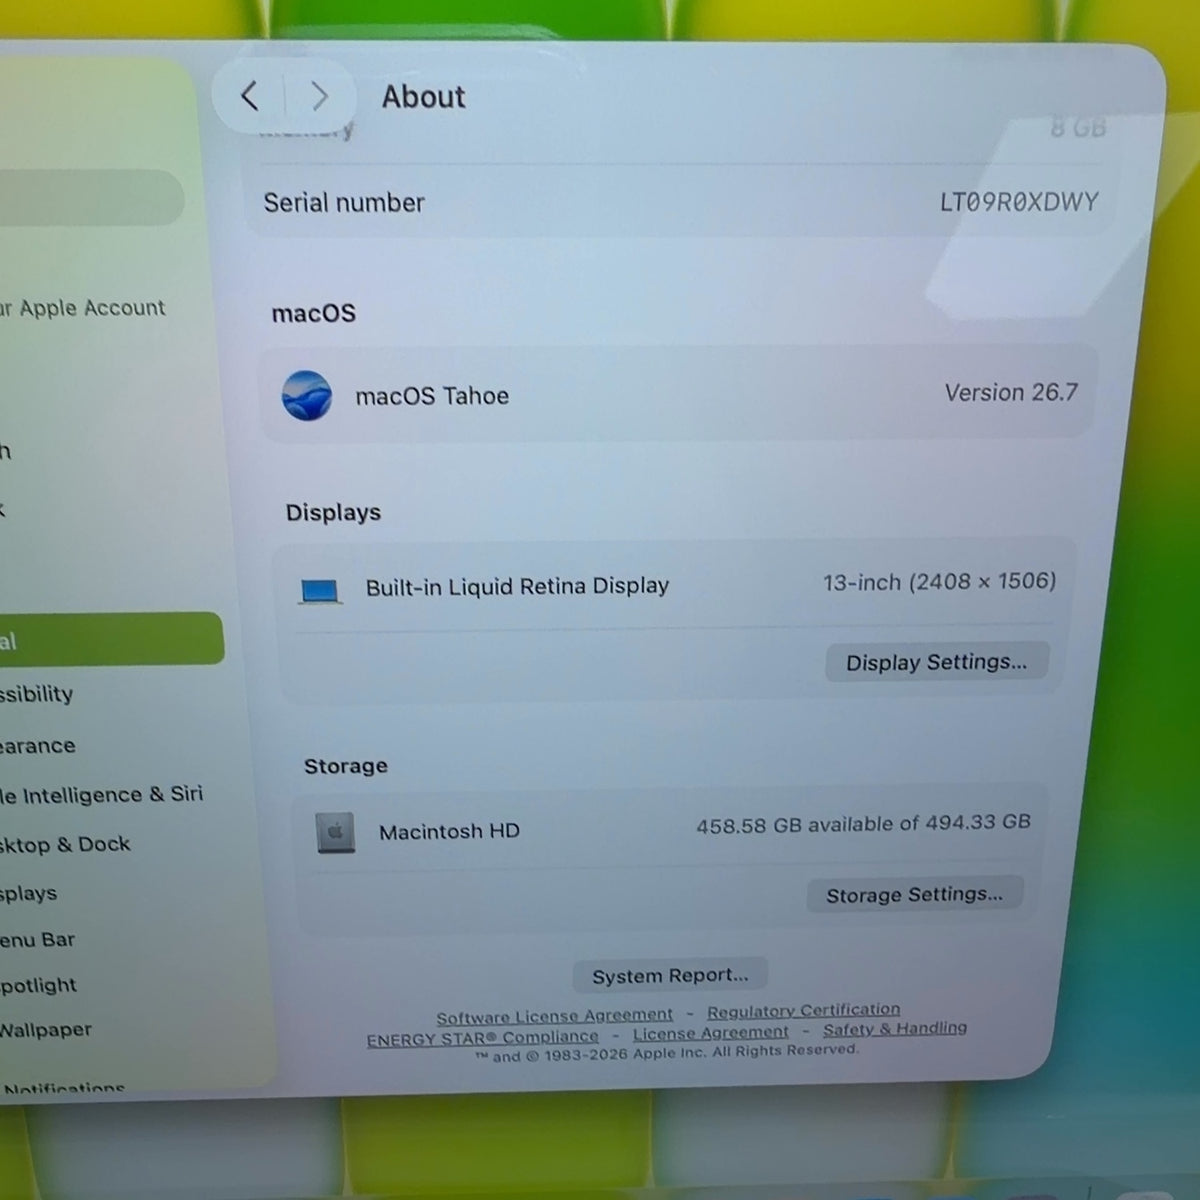Click the Built-in Liquid Retina Display label
The height and width of the screenshot is (1200, 1200).
coord(517,586)
